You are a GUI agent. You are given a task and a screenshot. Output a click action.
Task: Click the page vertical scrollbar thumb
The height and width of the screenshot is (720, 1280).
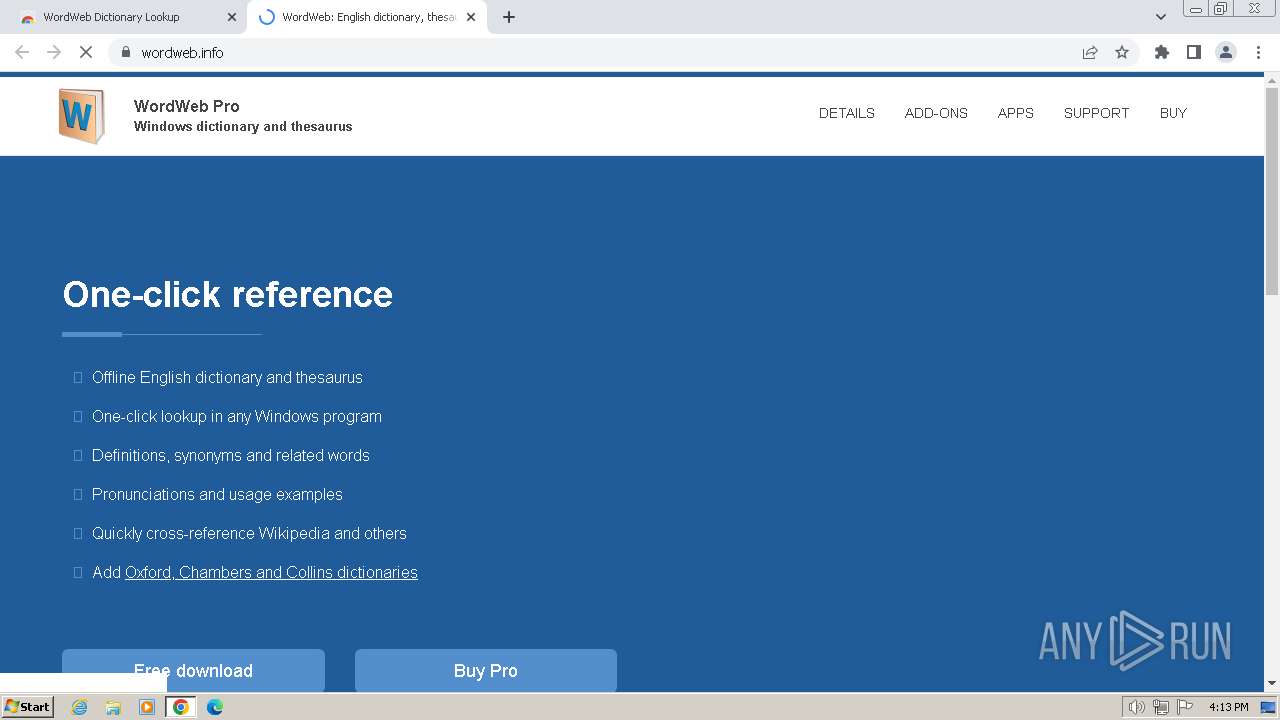[1272, 190]
